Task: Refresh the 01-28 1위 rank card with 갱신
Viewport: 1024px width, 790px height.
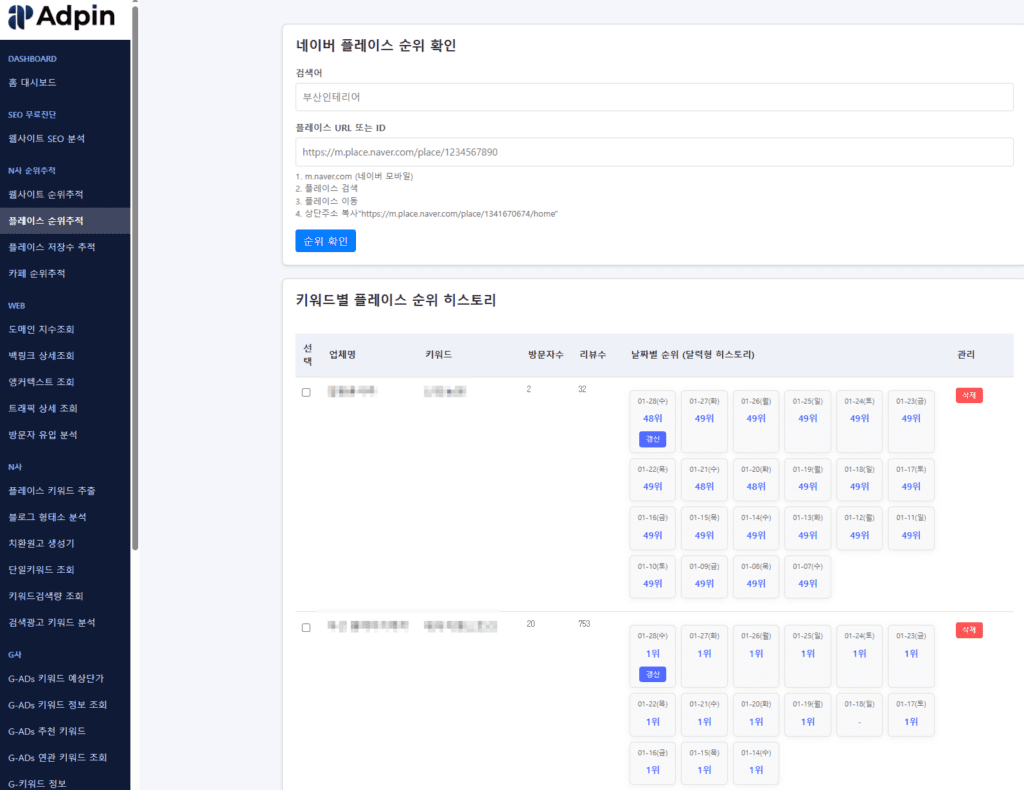Action: click(652, 674)
